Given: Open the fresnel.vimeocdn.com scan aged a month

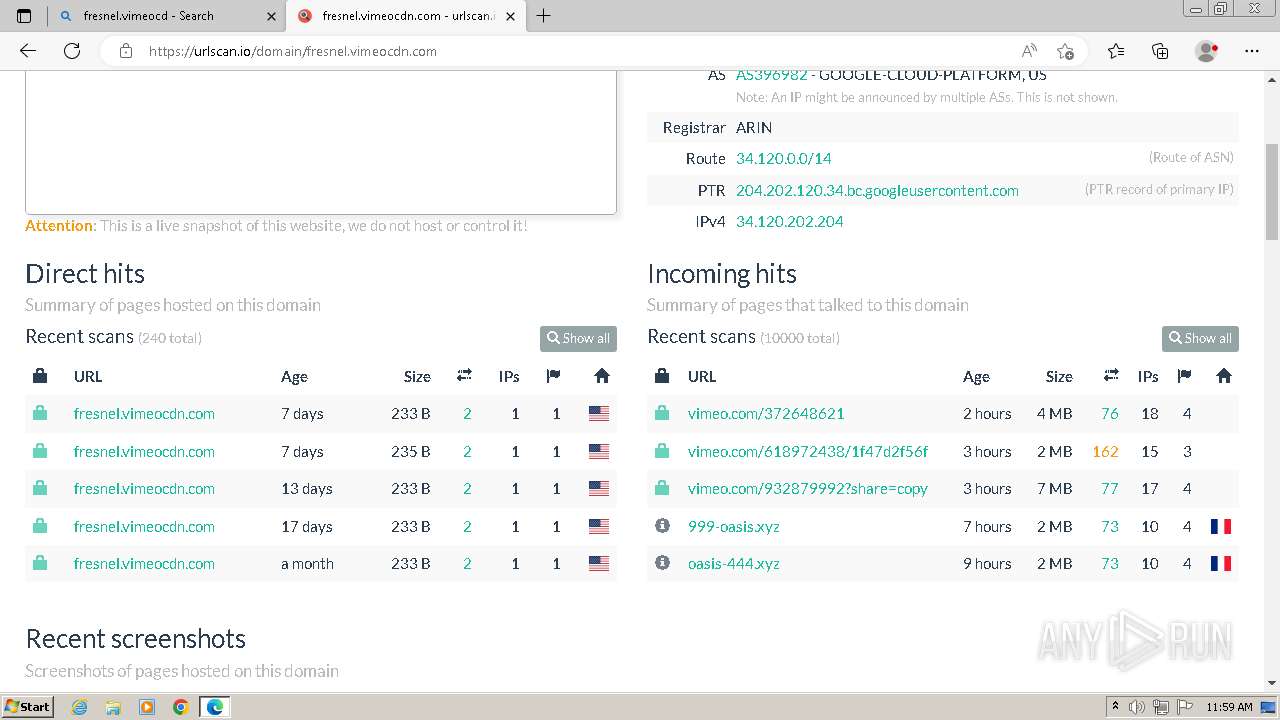Looking at the screenshot, I should (144, 563).
